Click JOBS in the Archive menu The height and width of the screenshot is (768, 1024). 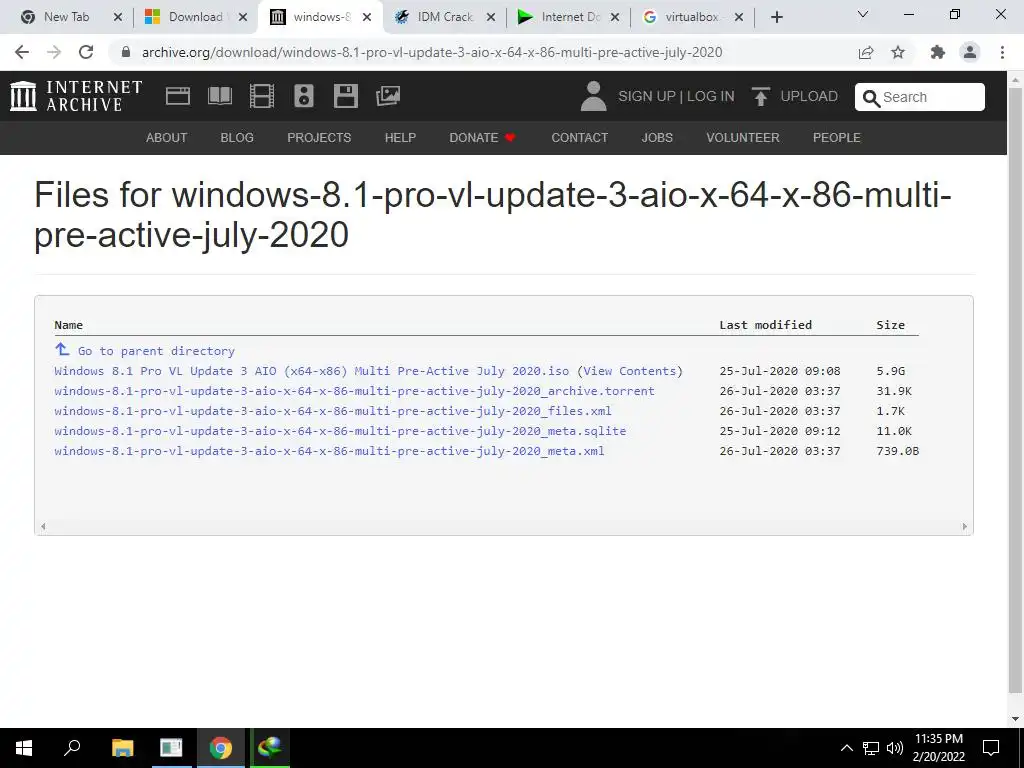(657, 138)
